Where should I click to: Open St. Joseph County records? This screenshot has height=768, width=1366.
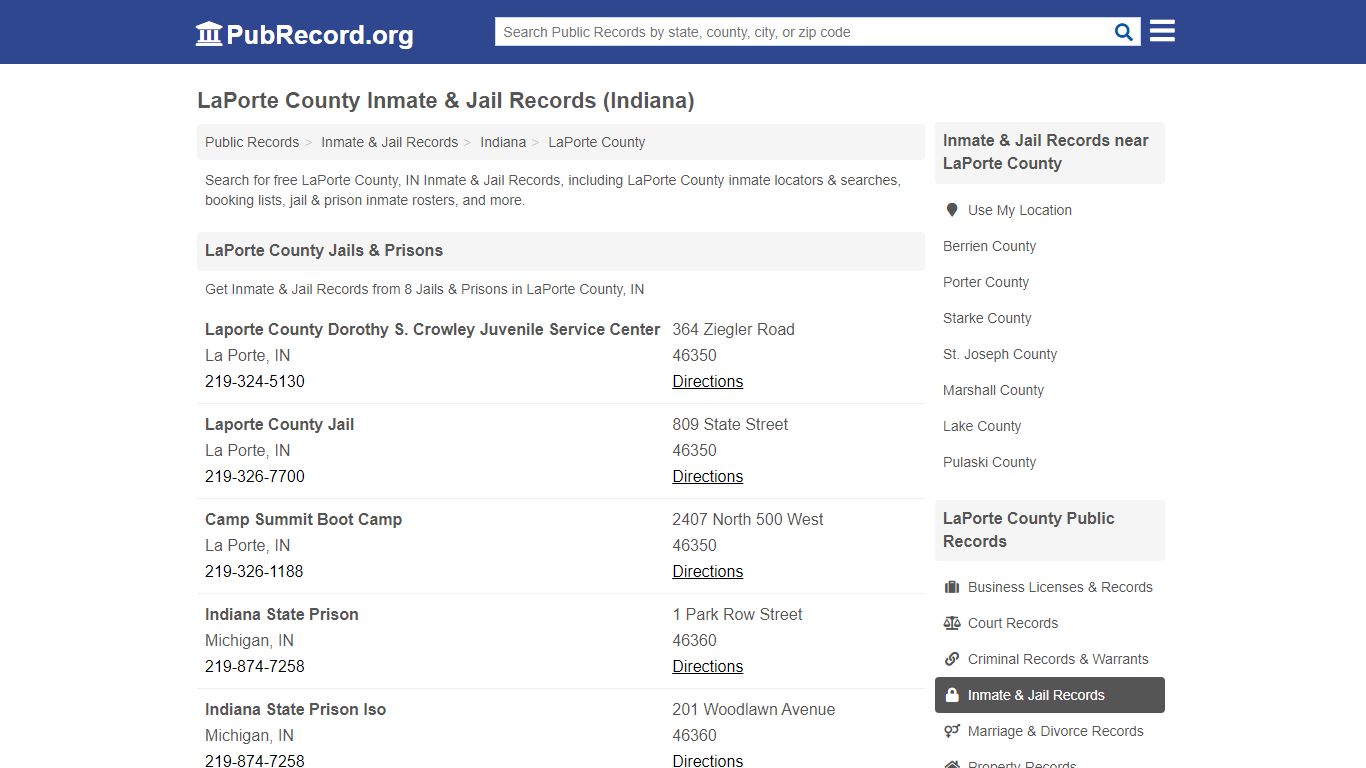pyautogui.click(x=1000, y=354)
